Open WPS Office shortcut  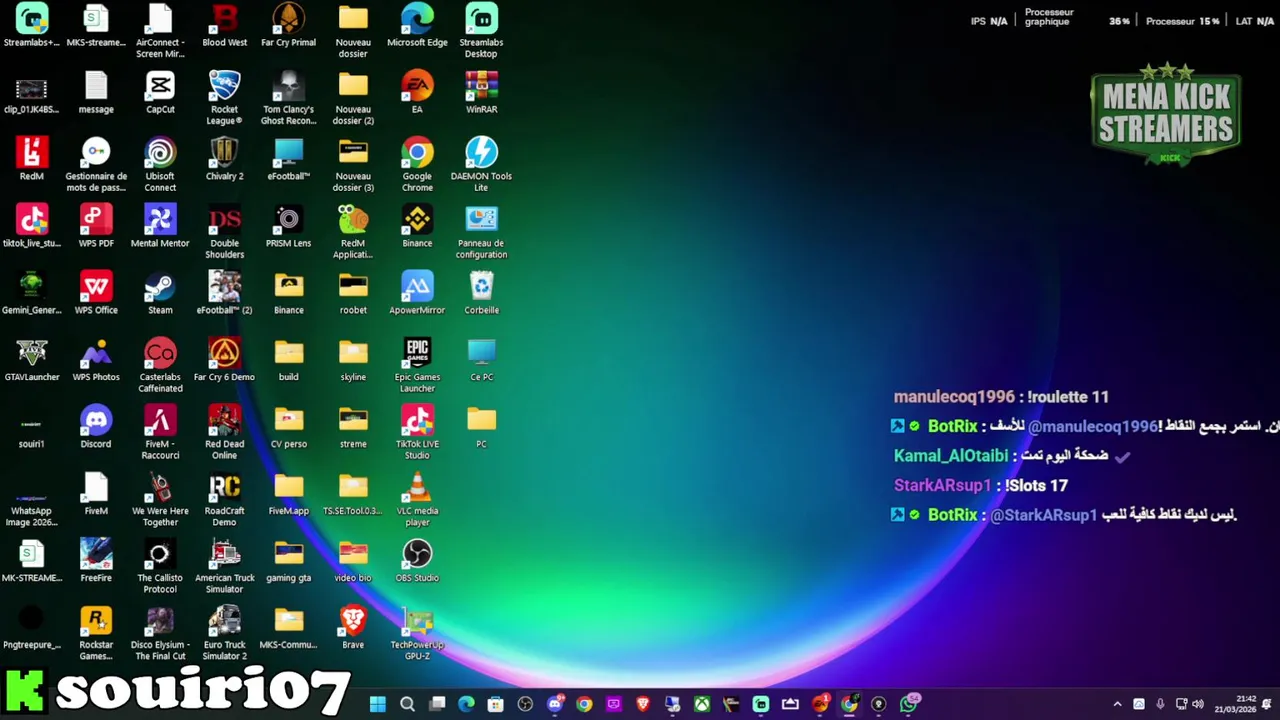click(x=96, y=293)
